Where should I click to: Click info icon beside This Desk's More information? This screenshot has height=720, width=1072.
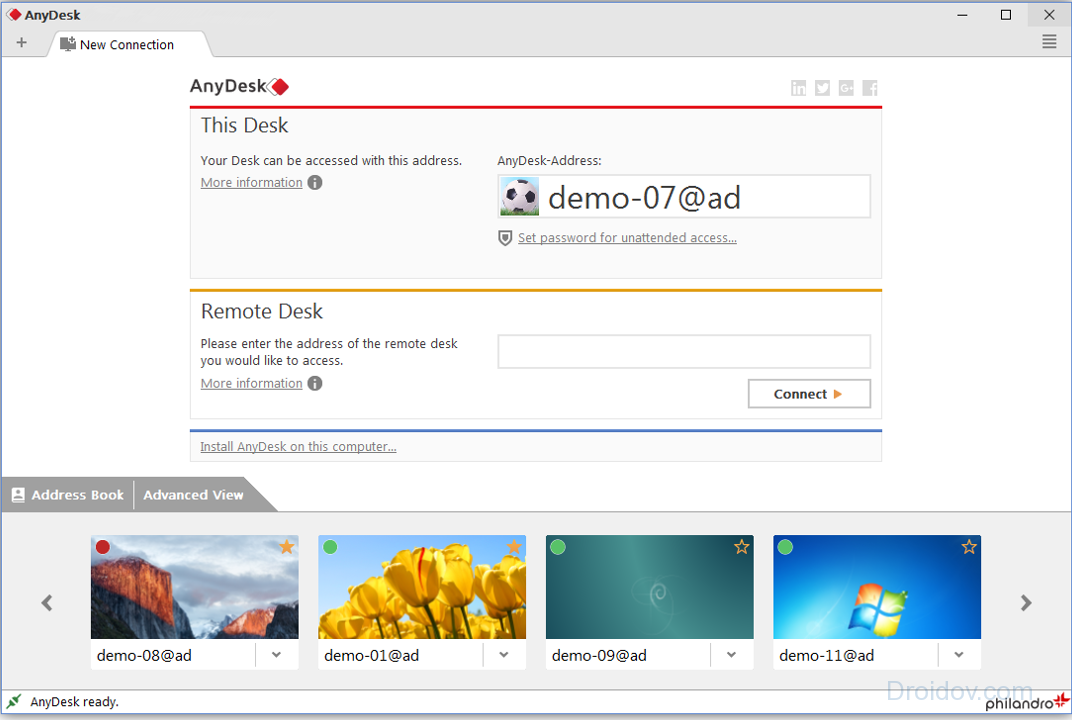315,183
